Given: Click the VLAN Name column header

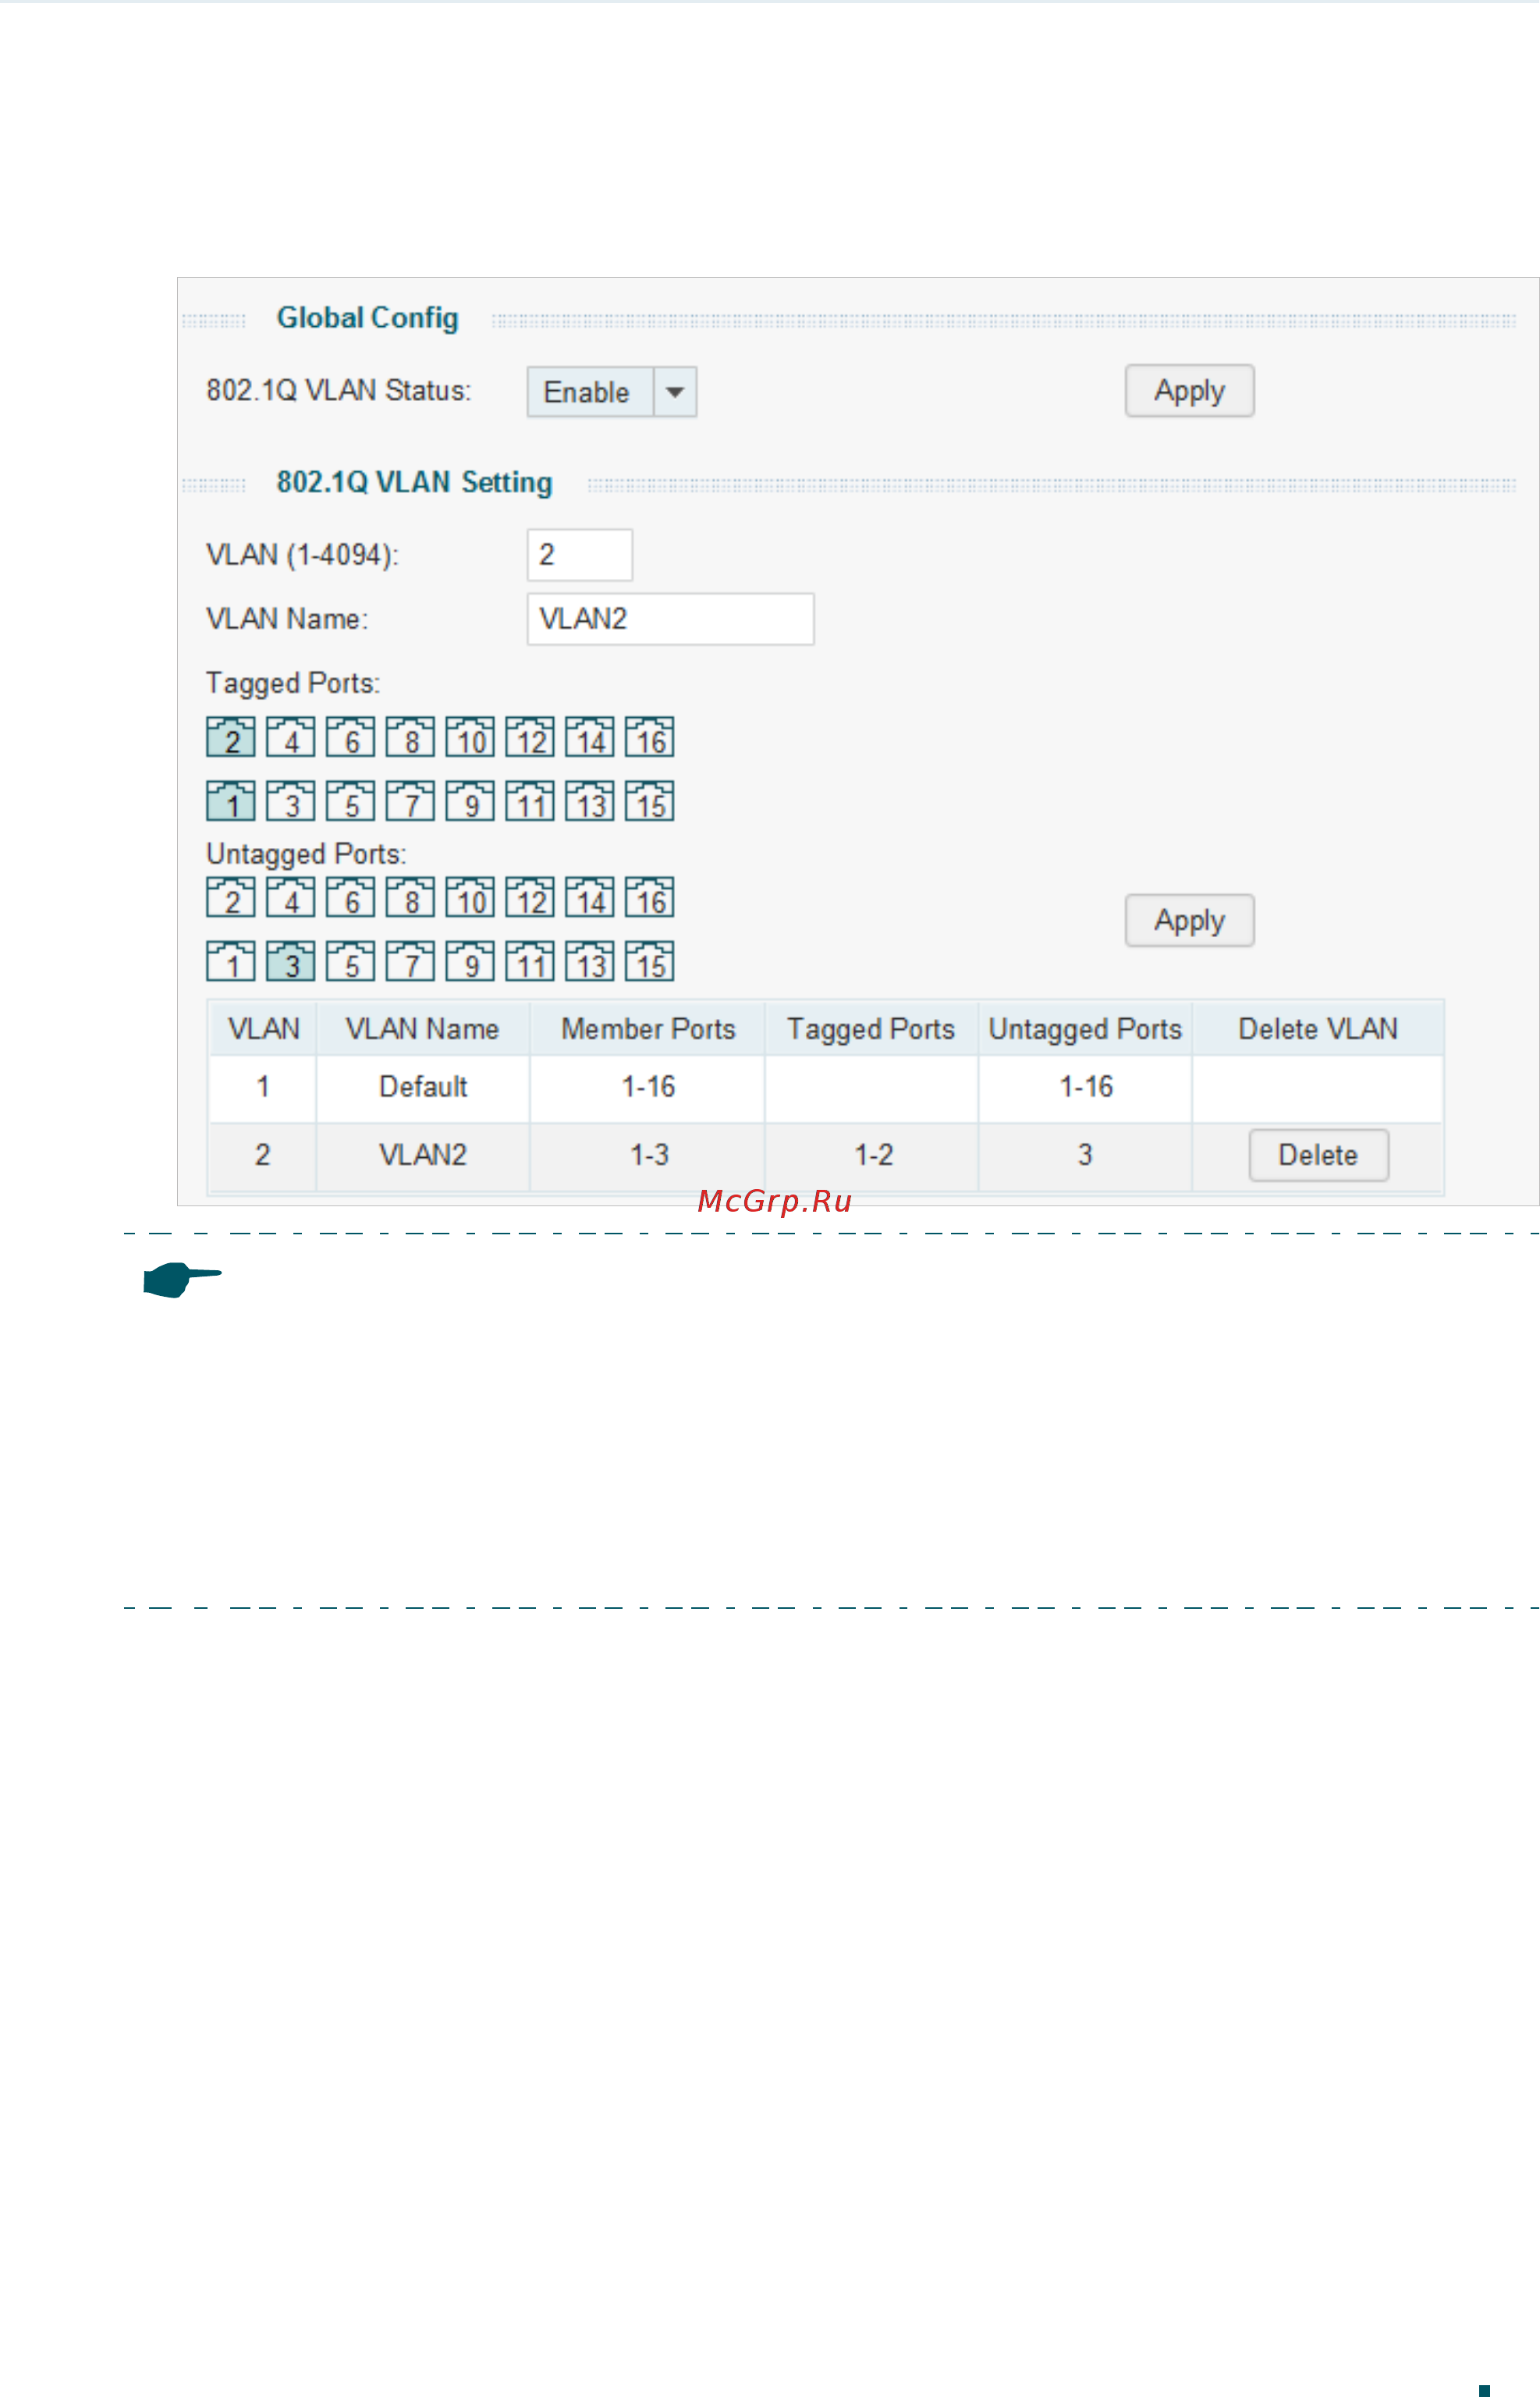Looking at the screenshot, I should (423, 1029).
